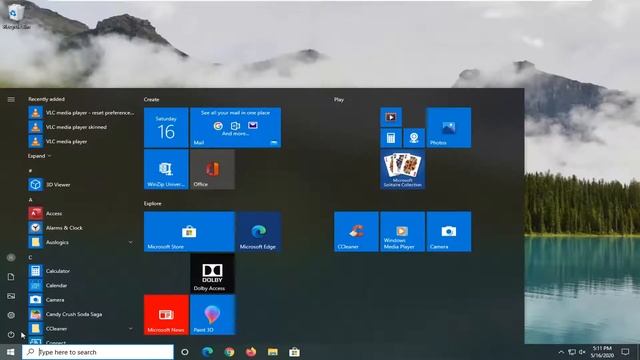This screenshot has width=640, height=360.
Task: Open Firefox from taskbar
Action: 251,352
